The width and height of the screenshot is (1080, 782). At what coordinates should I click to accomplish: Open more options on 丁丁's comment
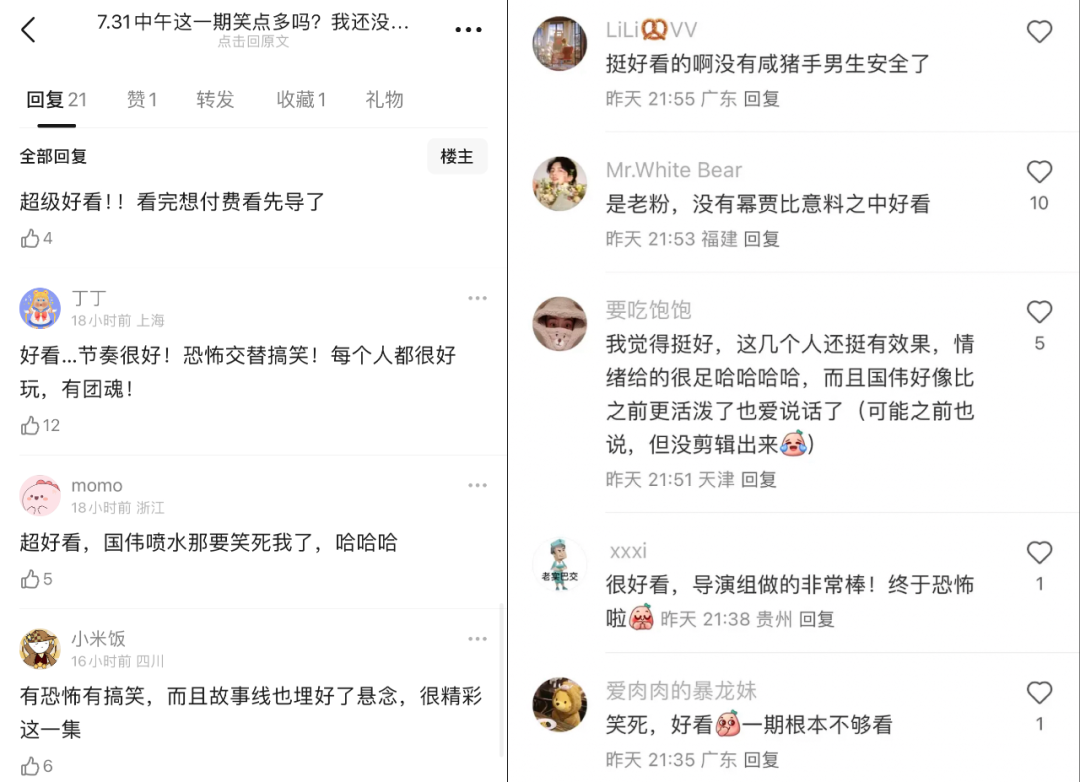477,298
